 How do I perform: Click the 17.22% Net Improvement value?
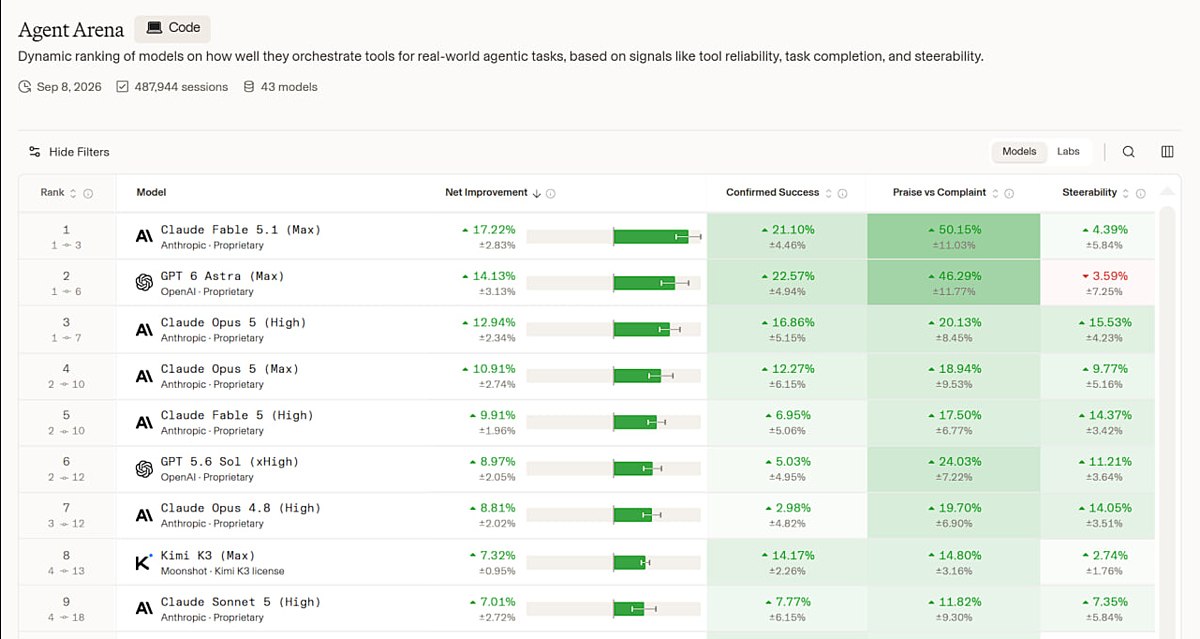[493, 230]
